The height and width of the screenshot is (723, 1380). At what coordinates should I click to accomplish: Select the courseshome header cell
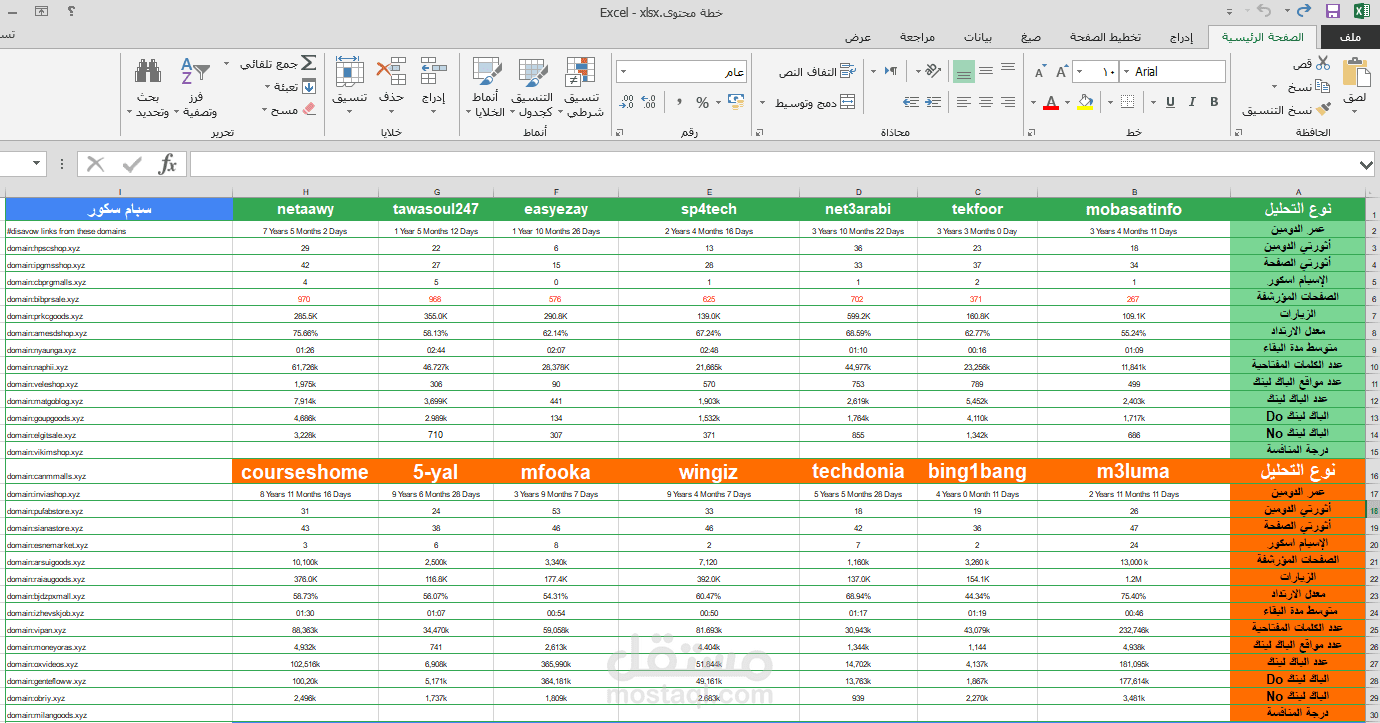point(305,471)
